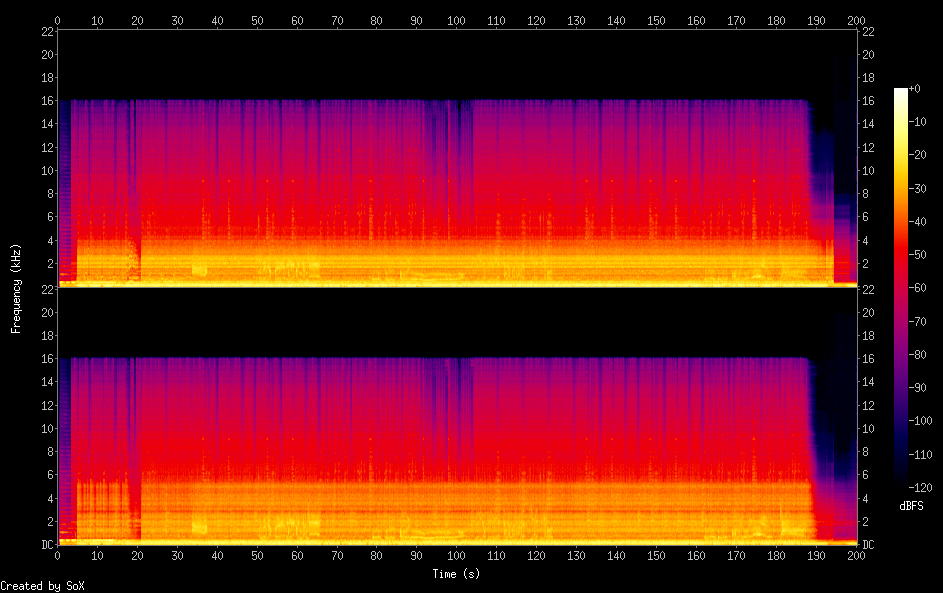Click the "Created by SoX" caption
This screenshot has width=943, height=593.
pyautogui.click(x=42, y=586)
